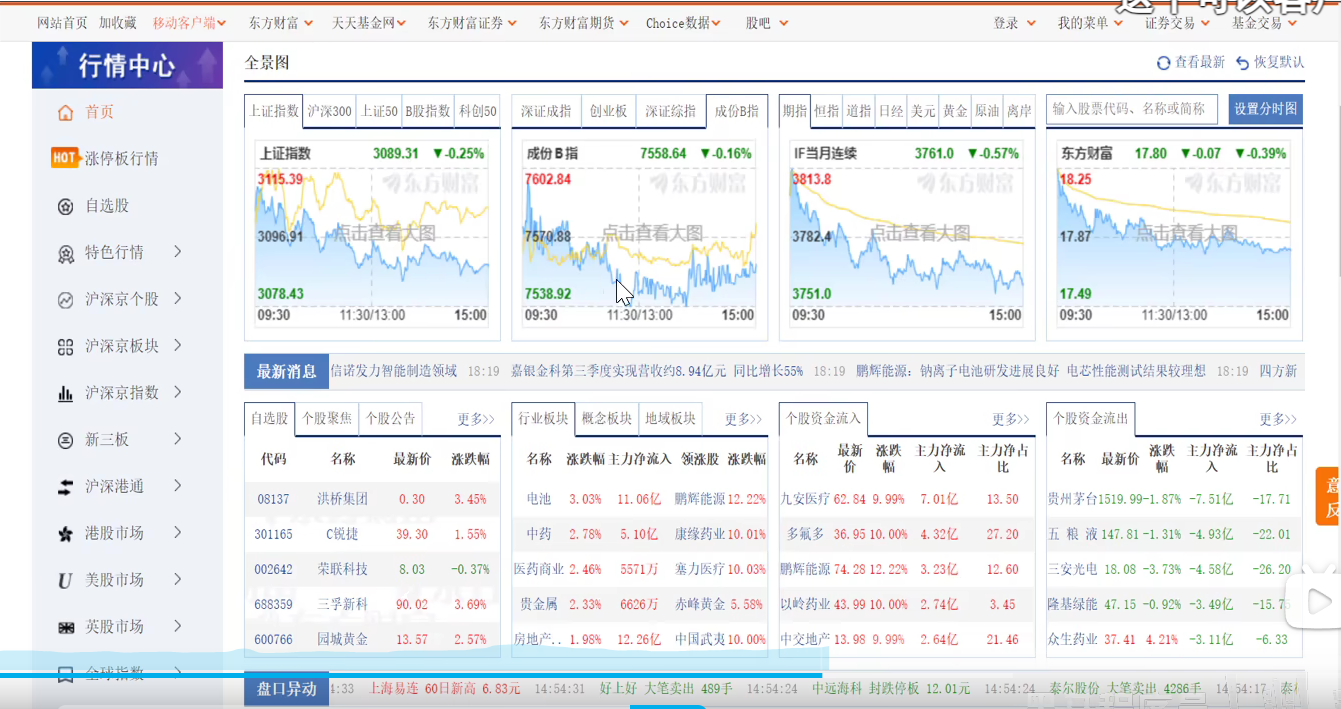Switch to the 黄金 futures tab
This screenshot has height=709, width=1341.
[955, 111]
